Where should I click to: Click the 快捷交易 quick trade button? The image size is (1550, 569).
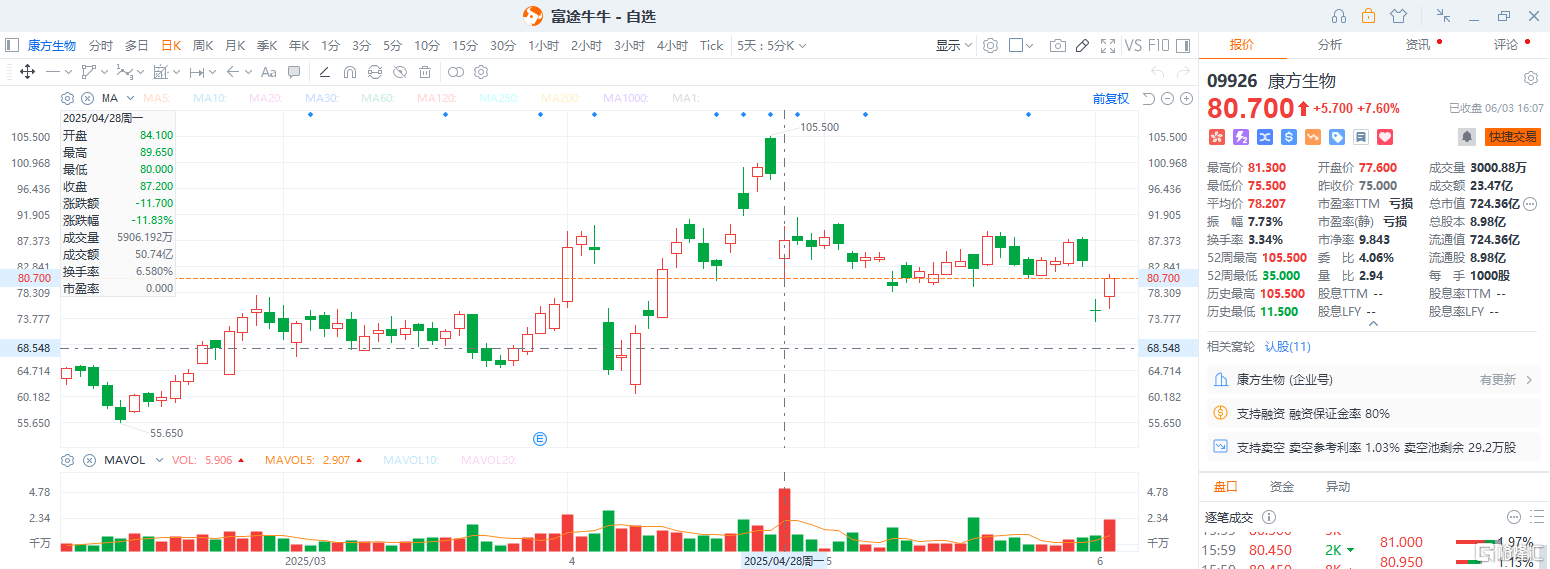(1512, 137)
